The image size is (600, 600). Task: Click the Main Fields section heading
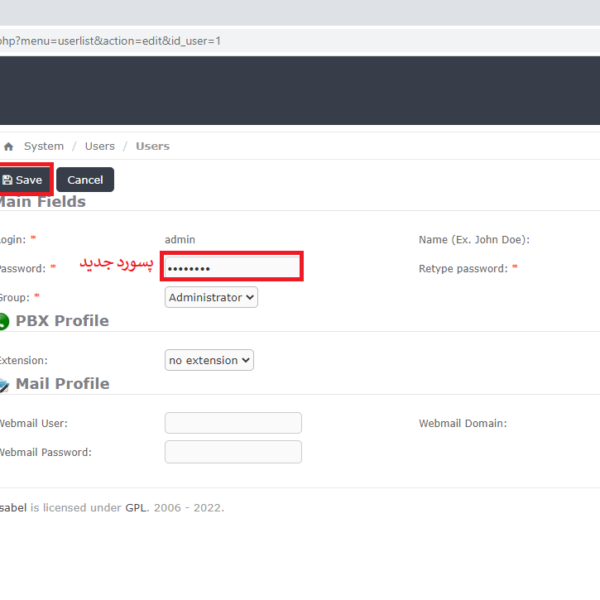(42, 202)
